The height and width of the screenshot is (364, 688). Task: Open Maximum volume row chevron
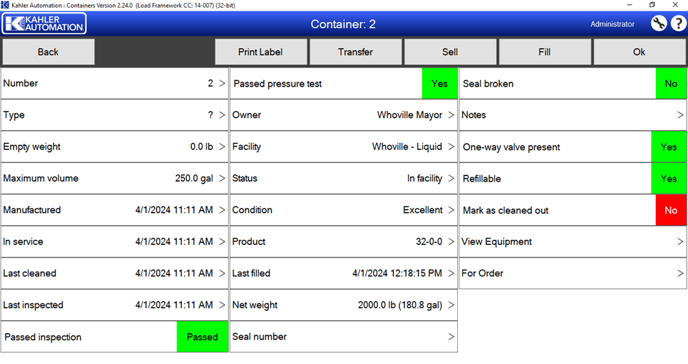[x=222, y=178]
